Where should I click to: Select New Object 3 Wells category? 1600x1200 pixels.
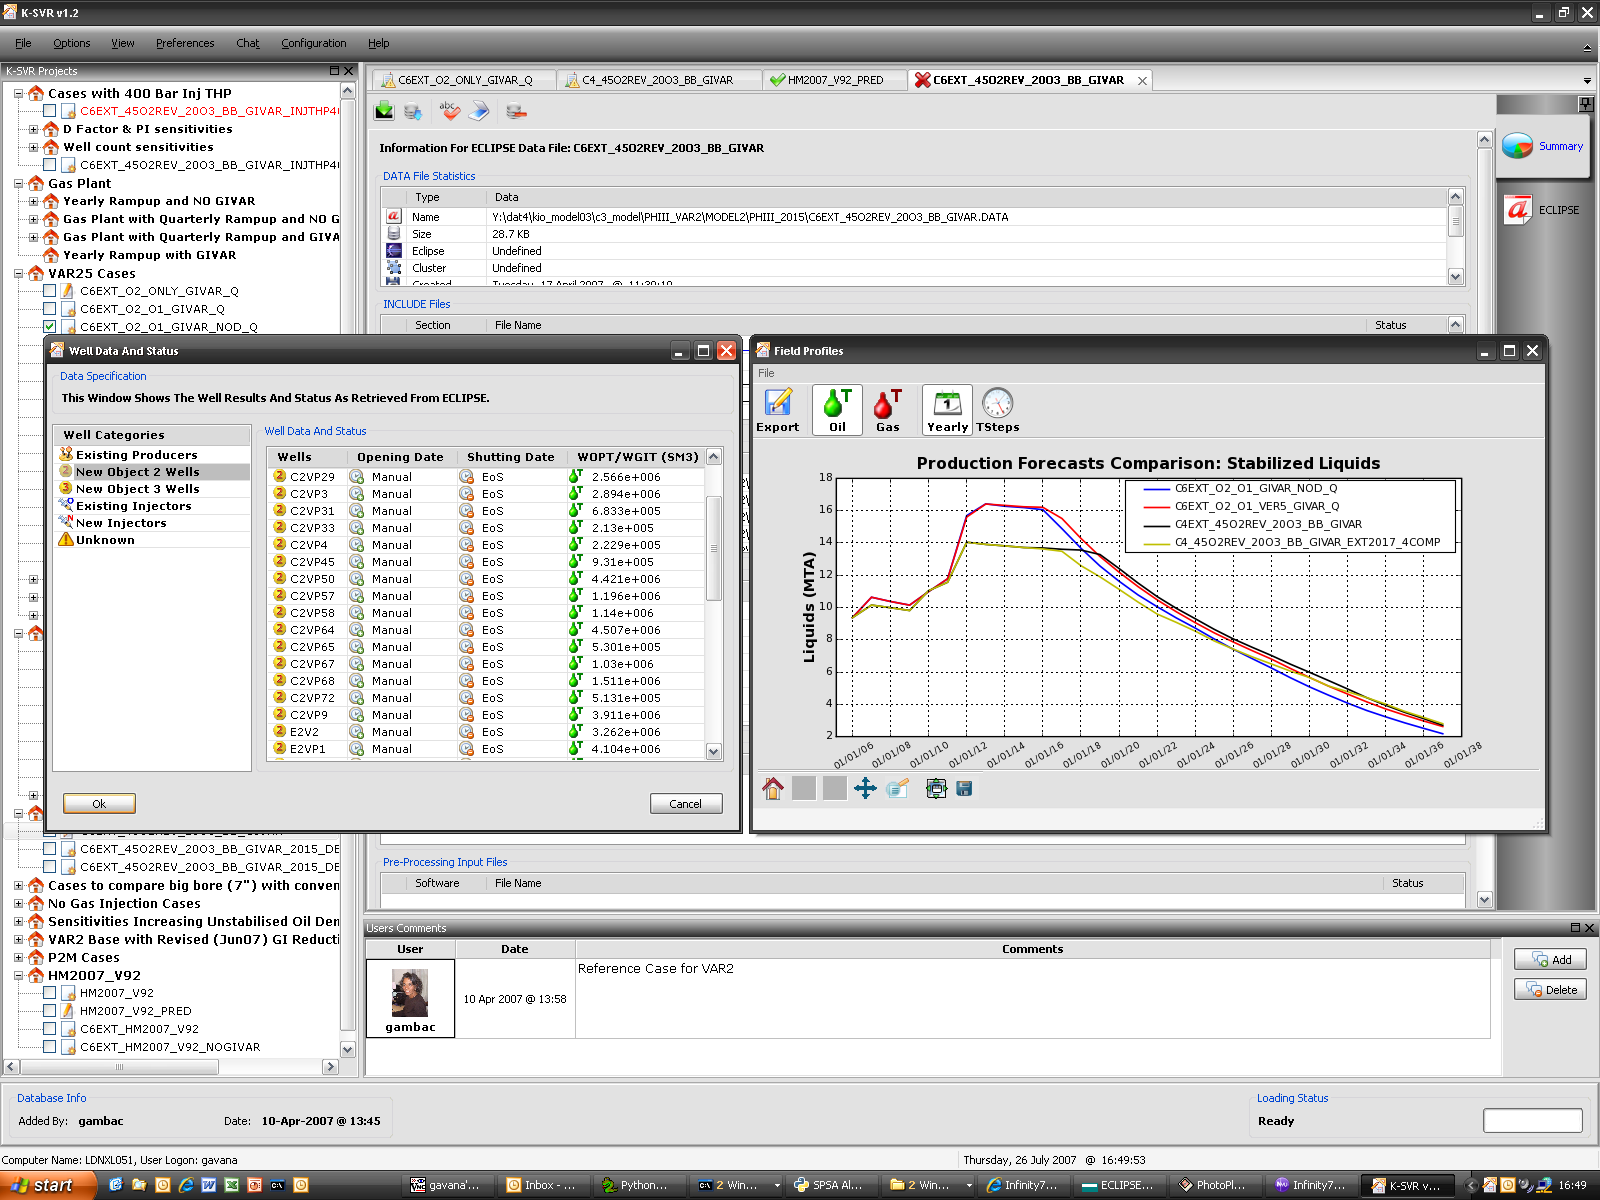tap(137, 489)
